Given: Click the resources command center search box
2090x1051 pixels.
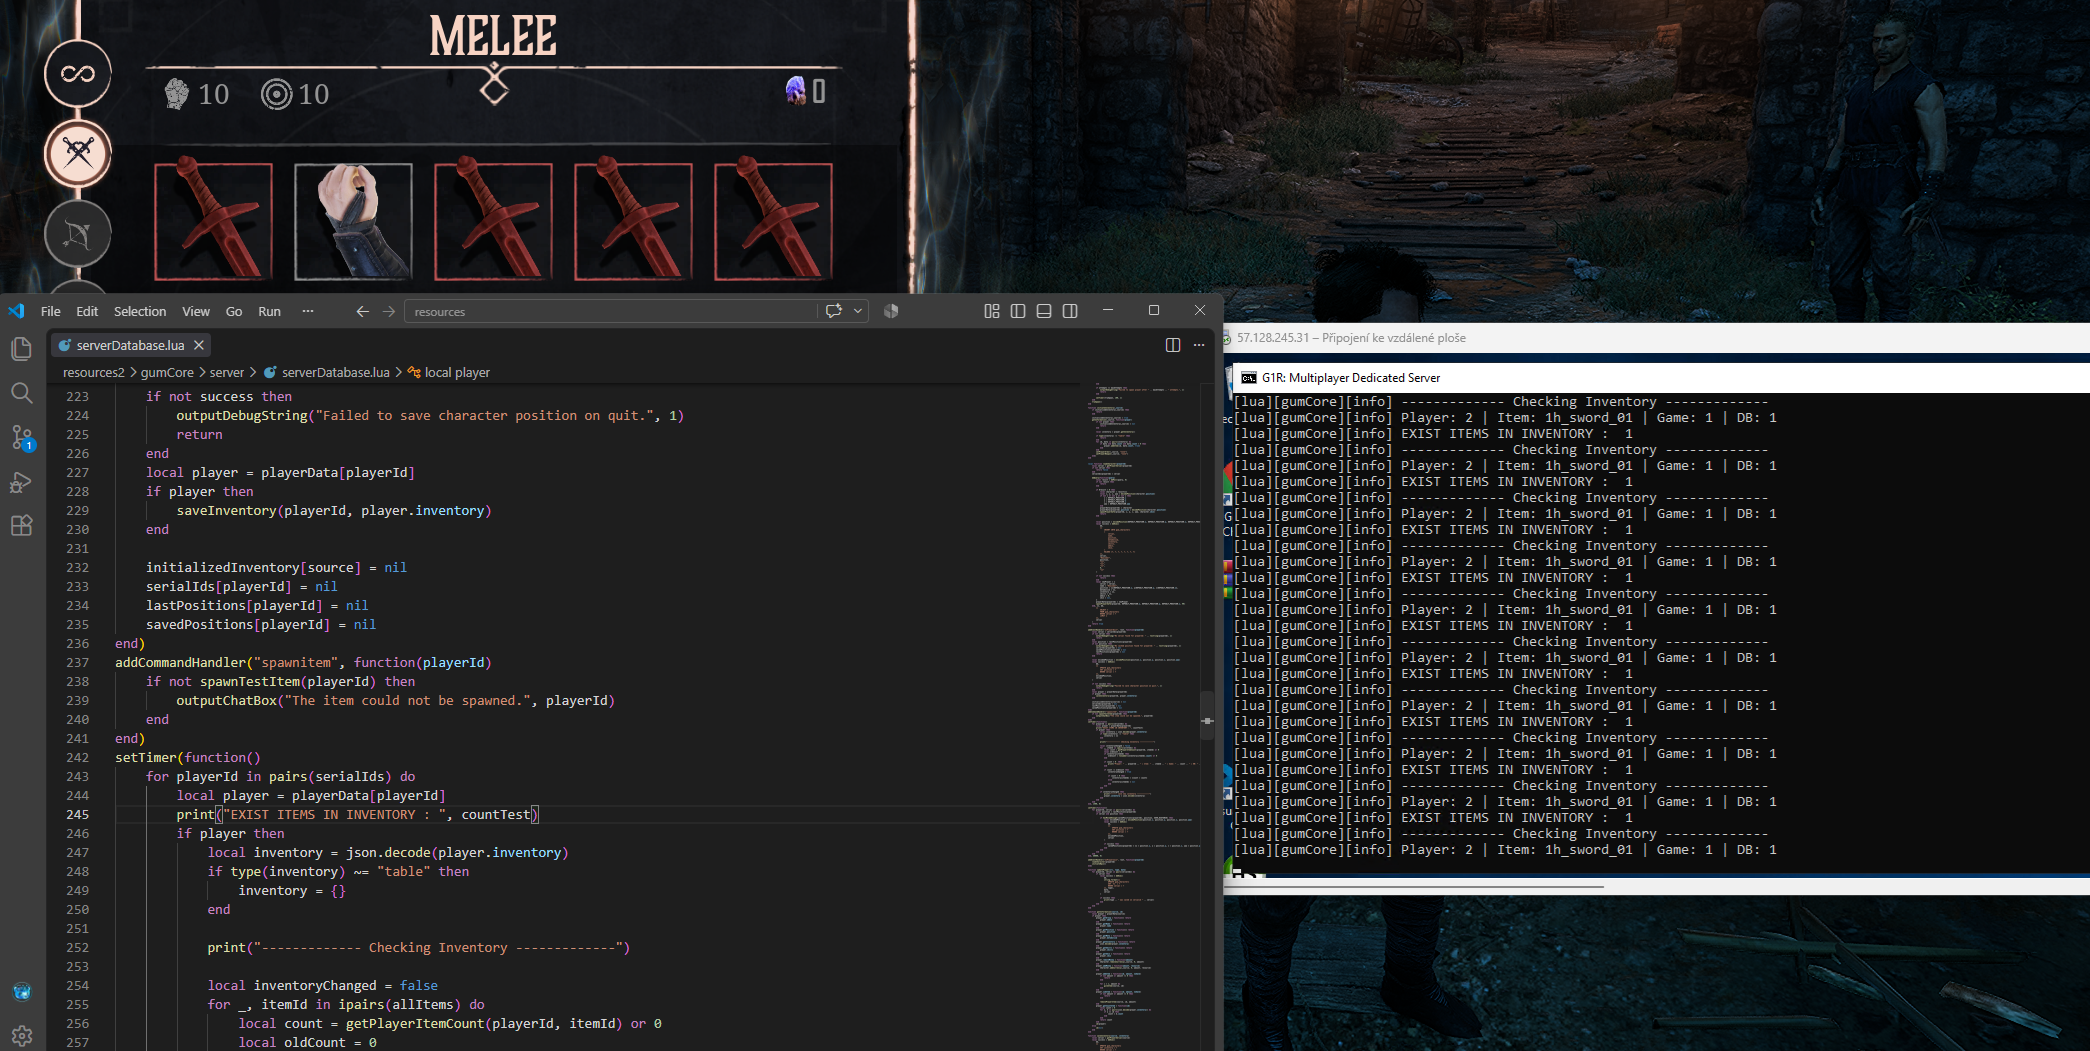Looking at the screenshot, I should pos(610,311).
